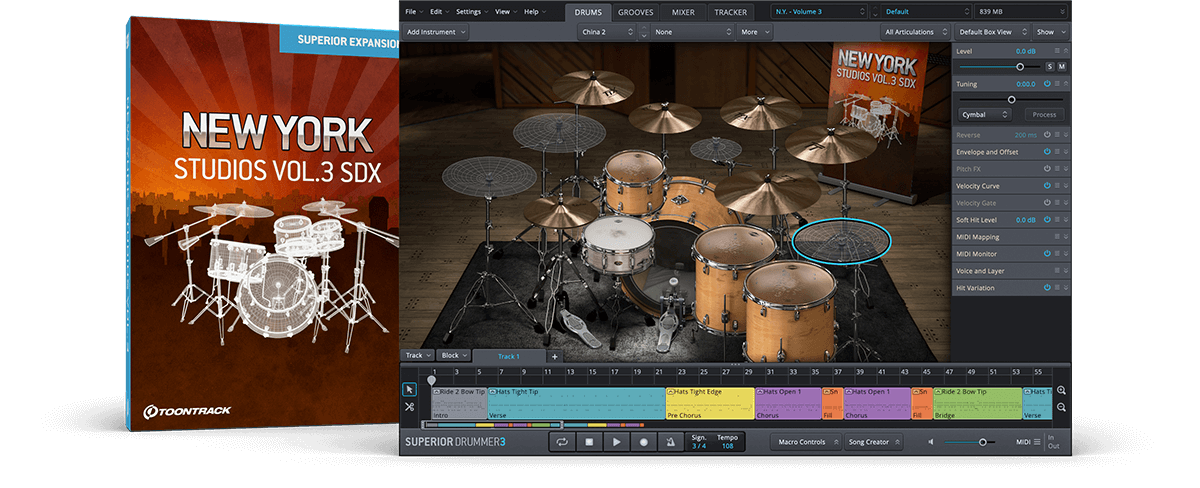Open the China 2 instrument selector
The image size is (1200, 488).
point(607,32)
